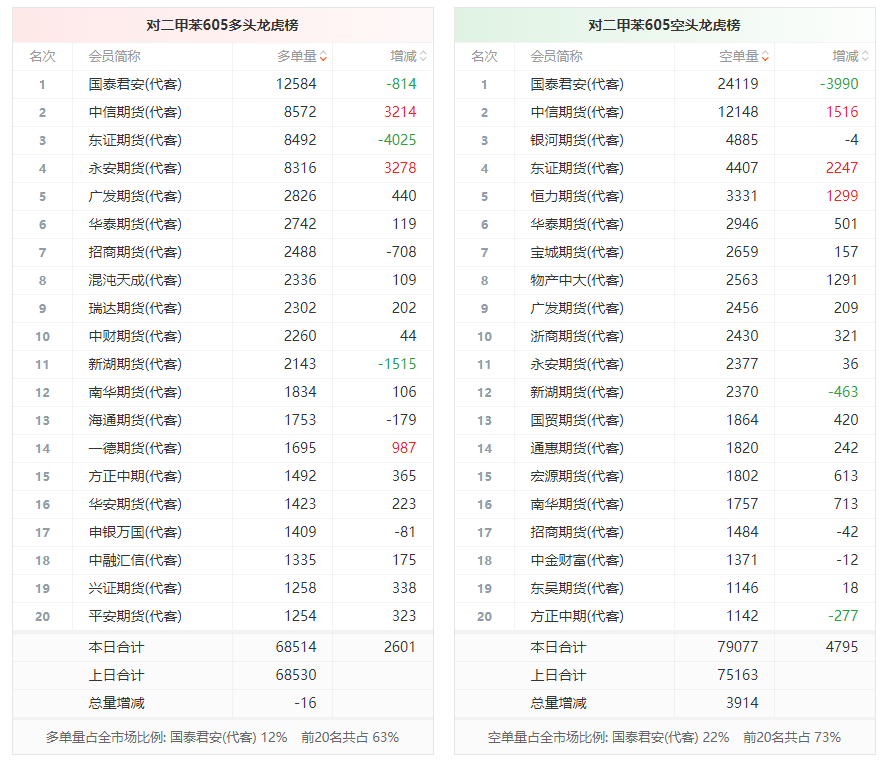This screenshot has height=761, width=883.
Task: Click long volume value 12584
Action: tap(296, 84)
